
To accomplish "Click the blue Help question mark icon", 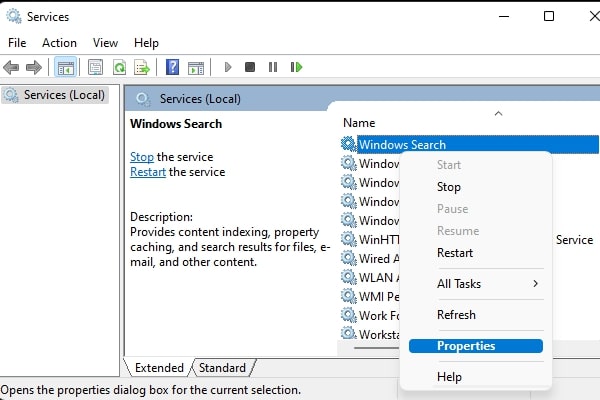I will point(172,67).
